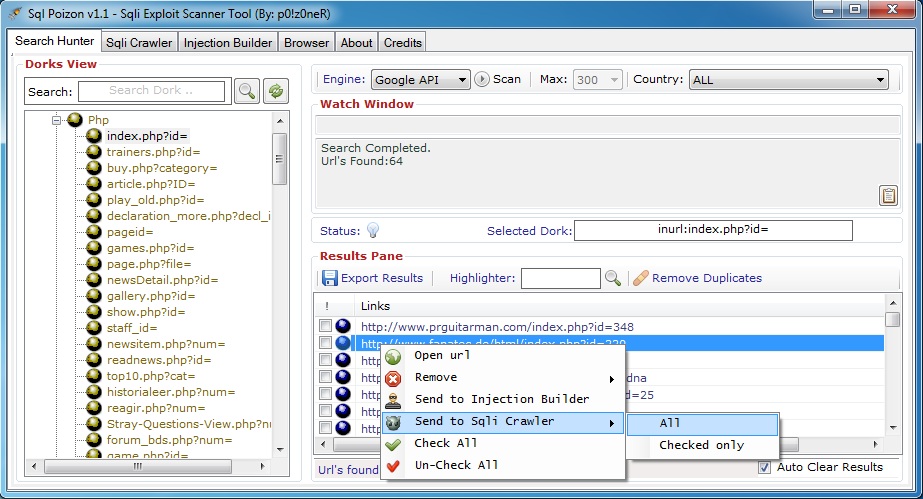Click Export Results

[382, 278]
